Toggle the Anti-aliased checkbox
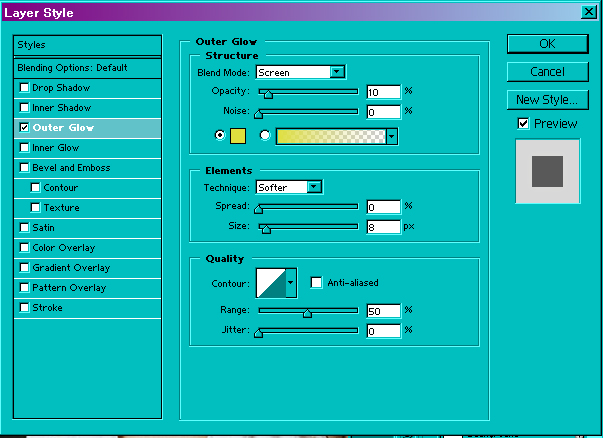The height and width of the screenshot is (438, 603). click(316, 283)
